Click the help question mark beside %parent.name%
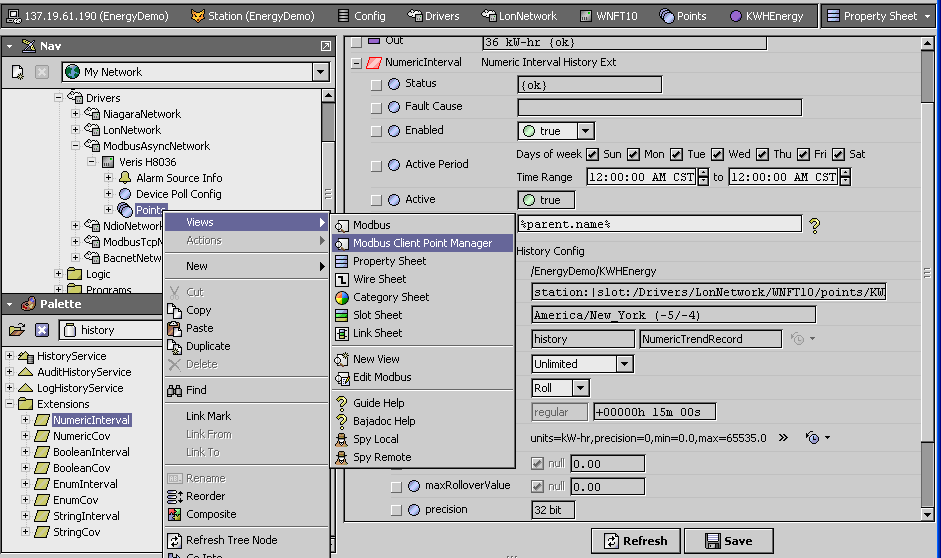Screen dimensions: 941x558 click(x=815, y=225)
